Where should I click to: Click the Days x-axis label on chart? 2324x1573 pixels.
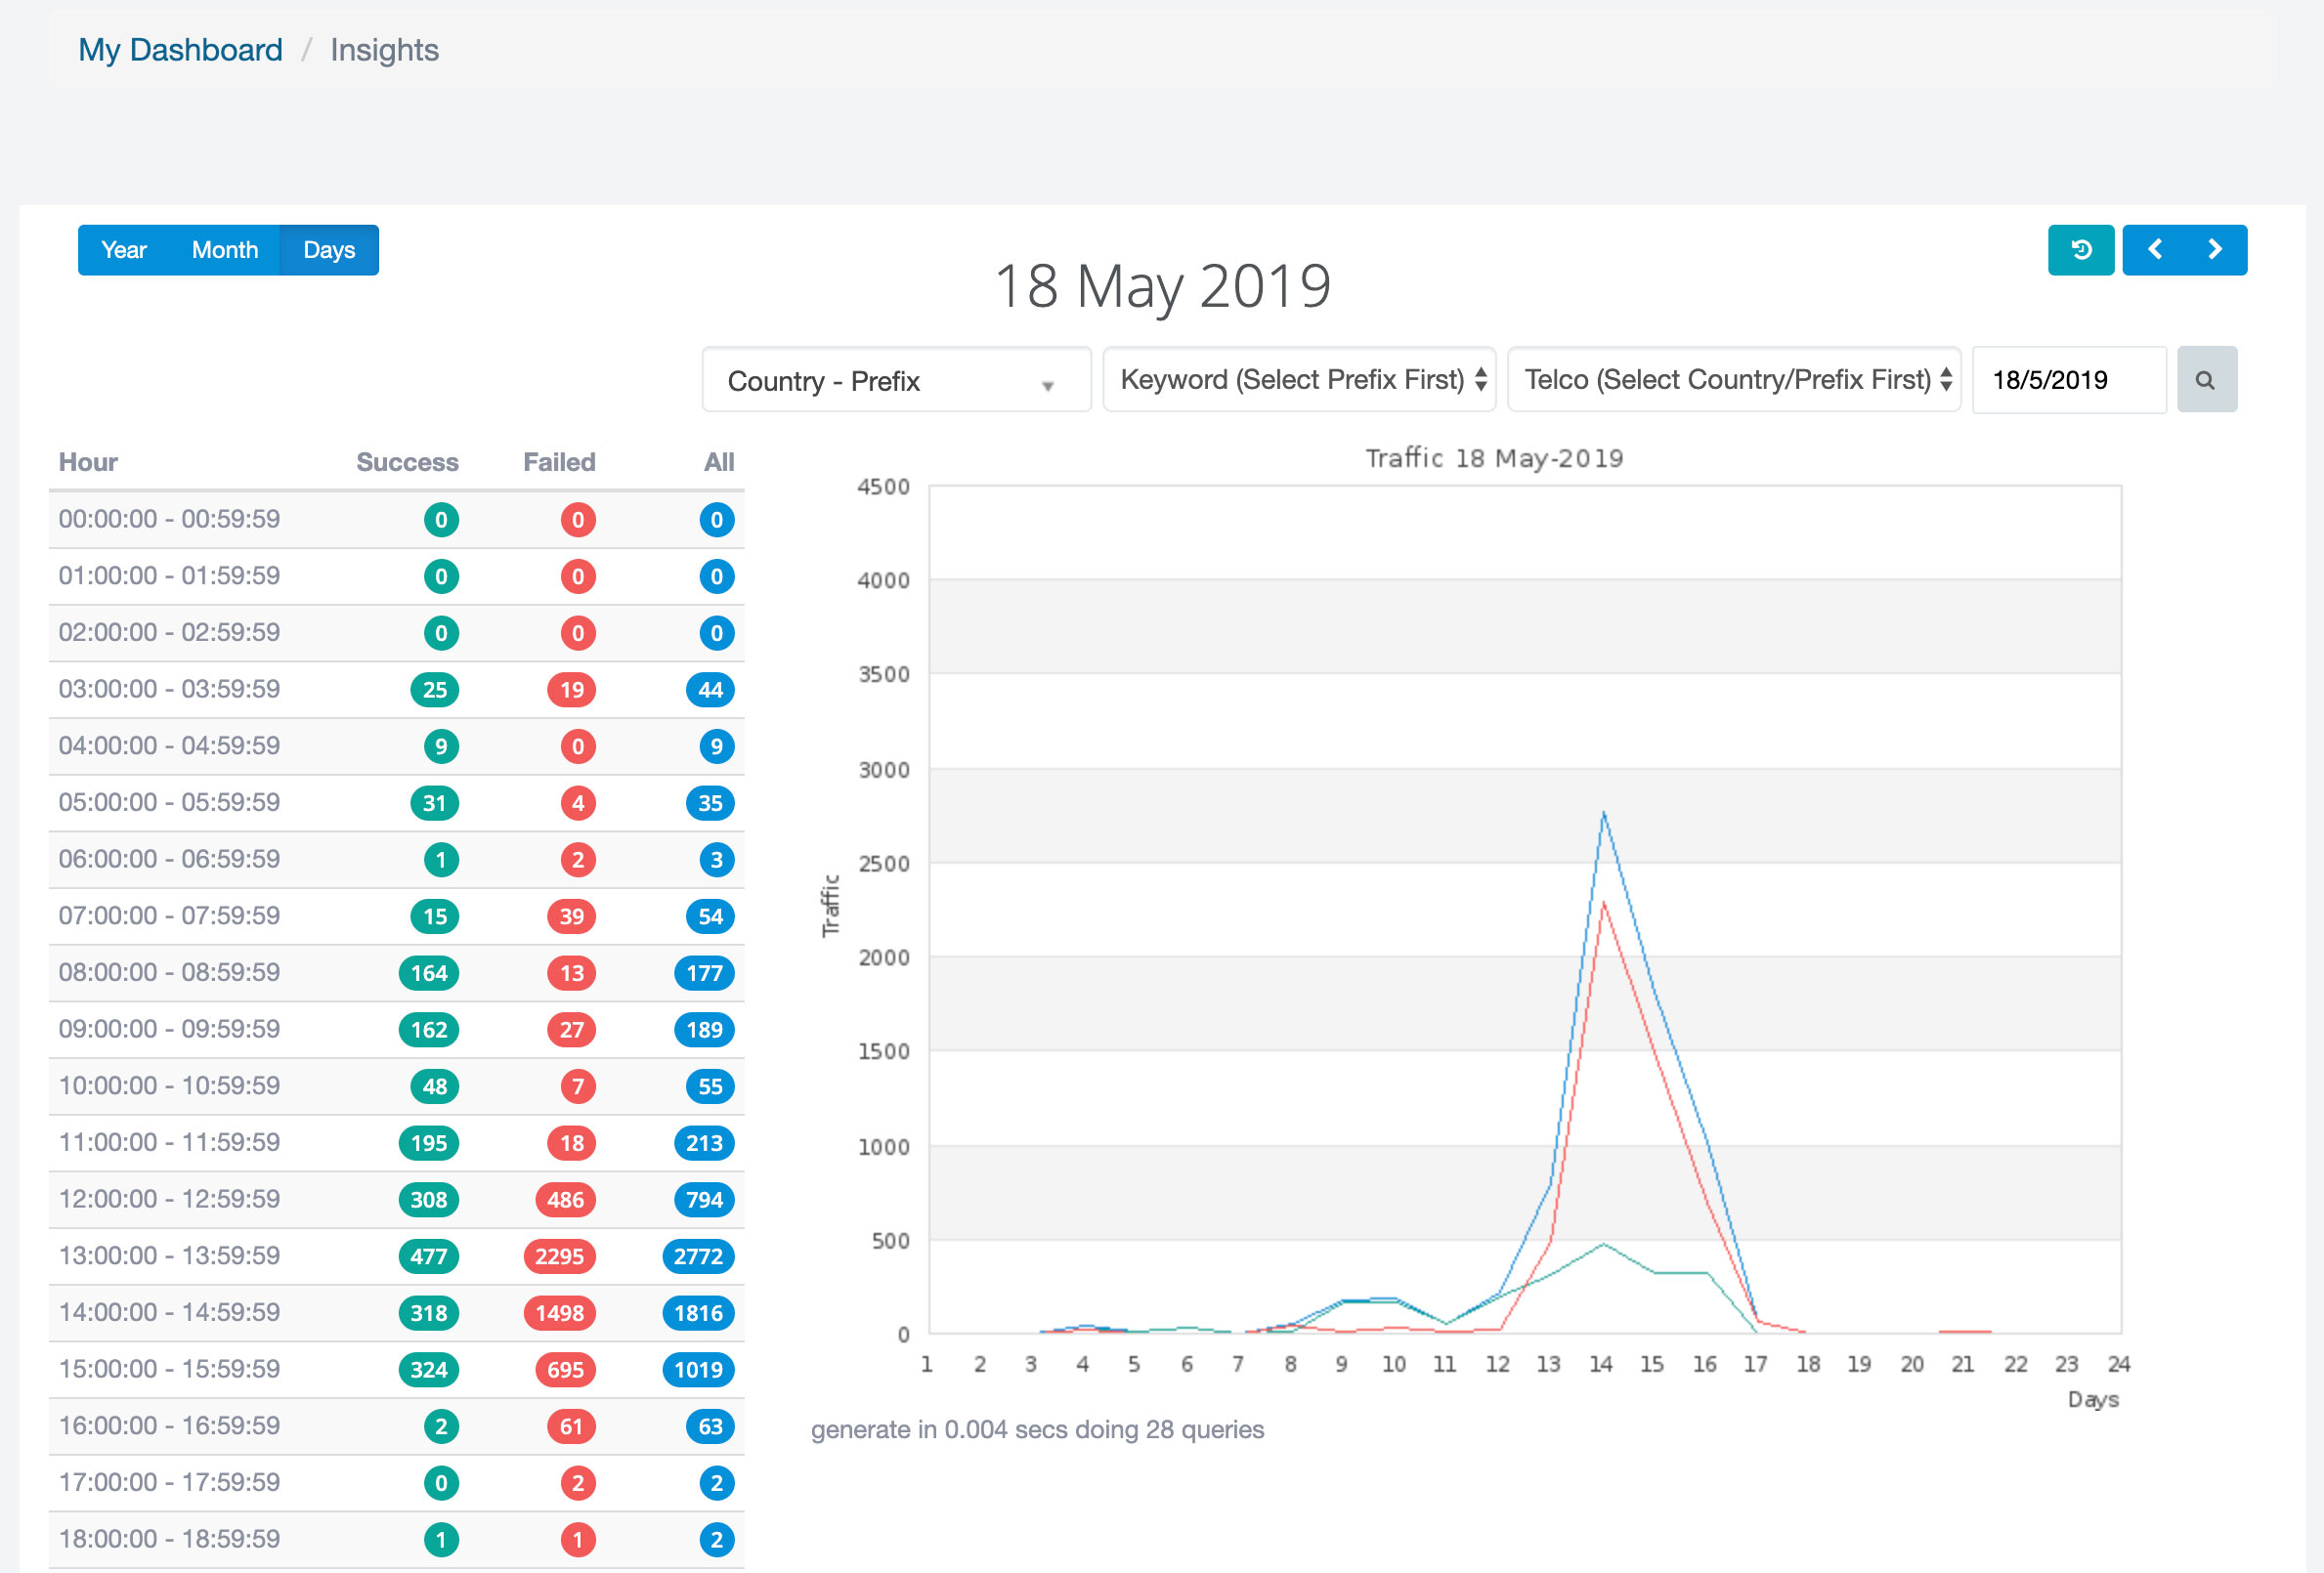point(2093,1400)
